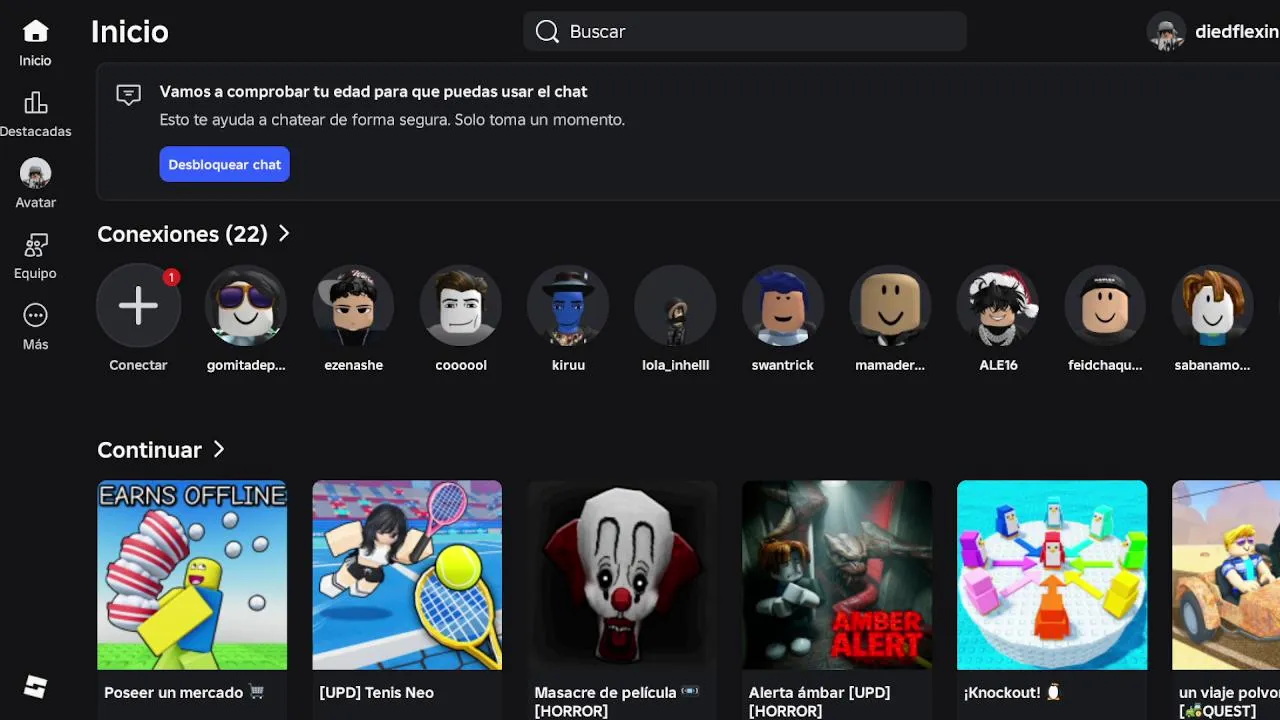The width and height of the screenshot is (1280, 720).
Task: Open the Más three-dots icon
Action: pos(35,316)
